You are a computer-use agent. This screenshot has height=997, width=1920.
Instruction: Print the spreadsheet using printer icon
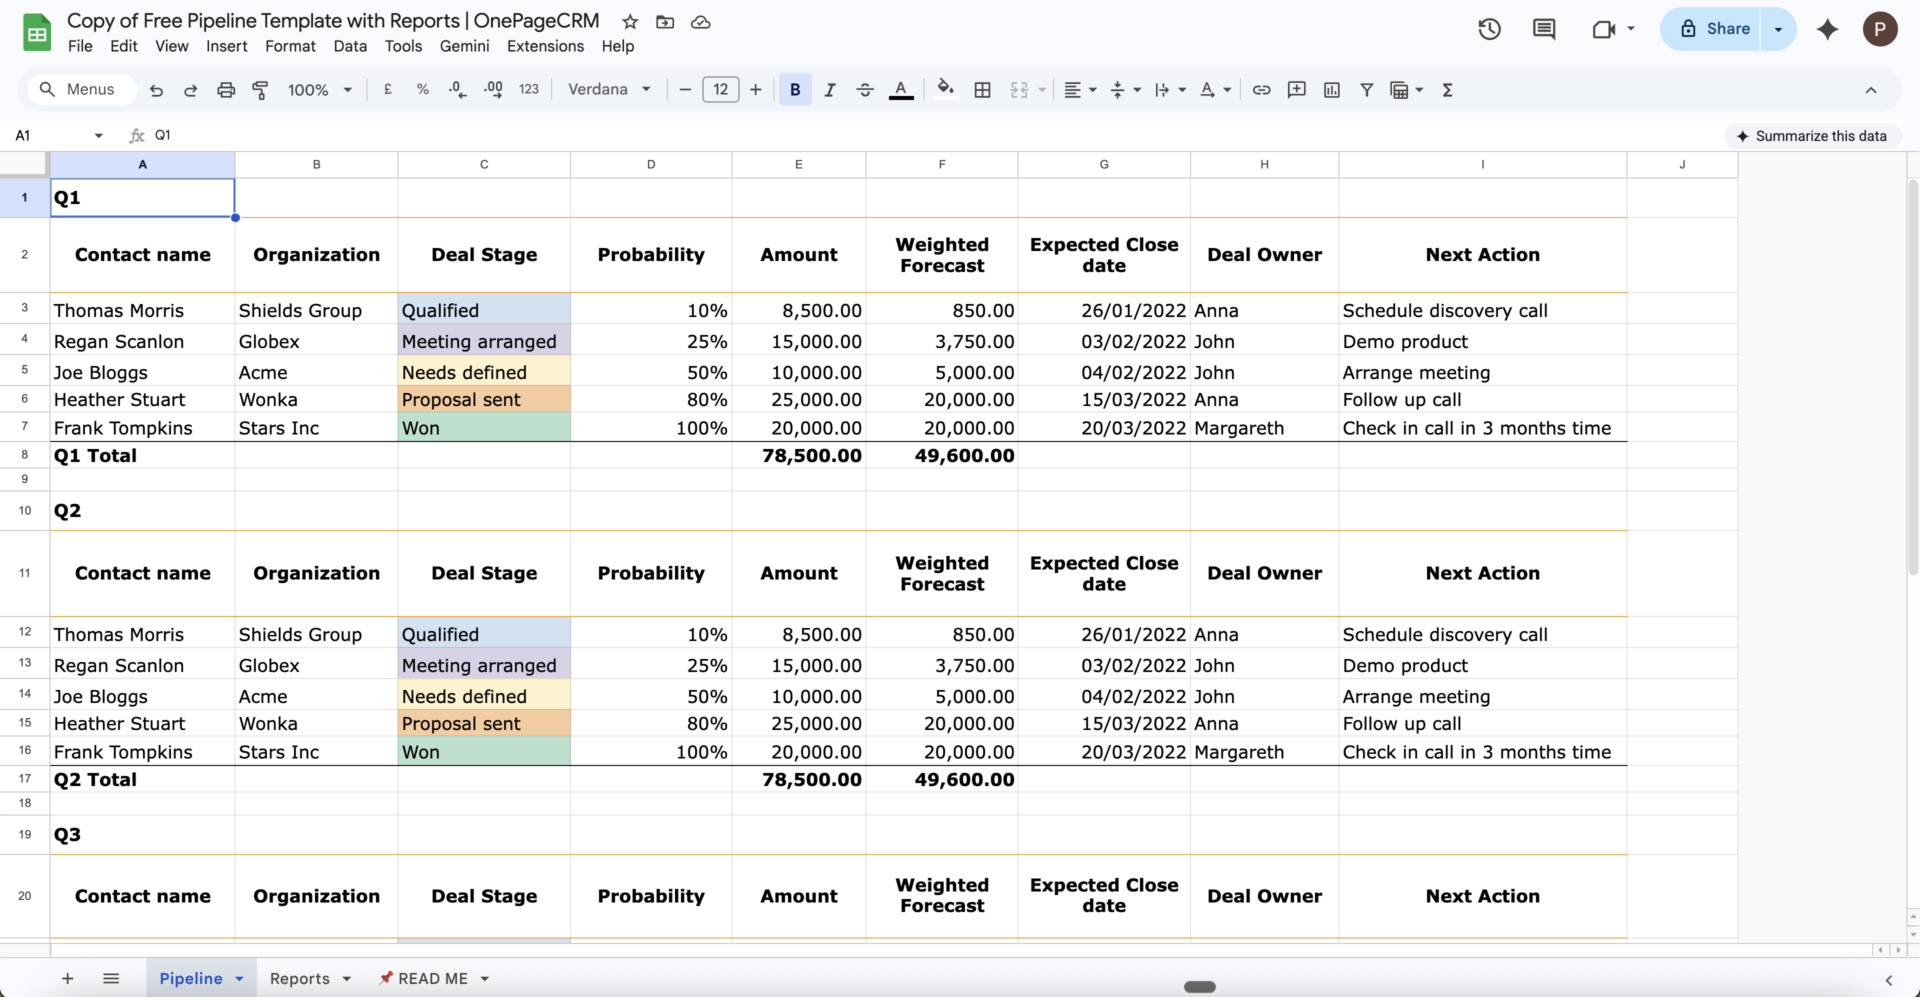pyautogui.click(x=226, y=90)
